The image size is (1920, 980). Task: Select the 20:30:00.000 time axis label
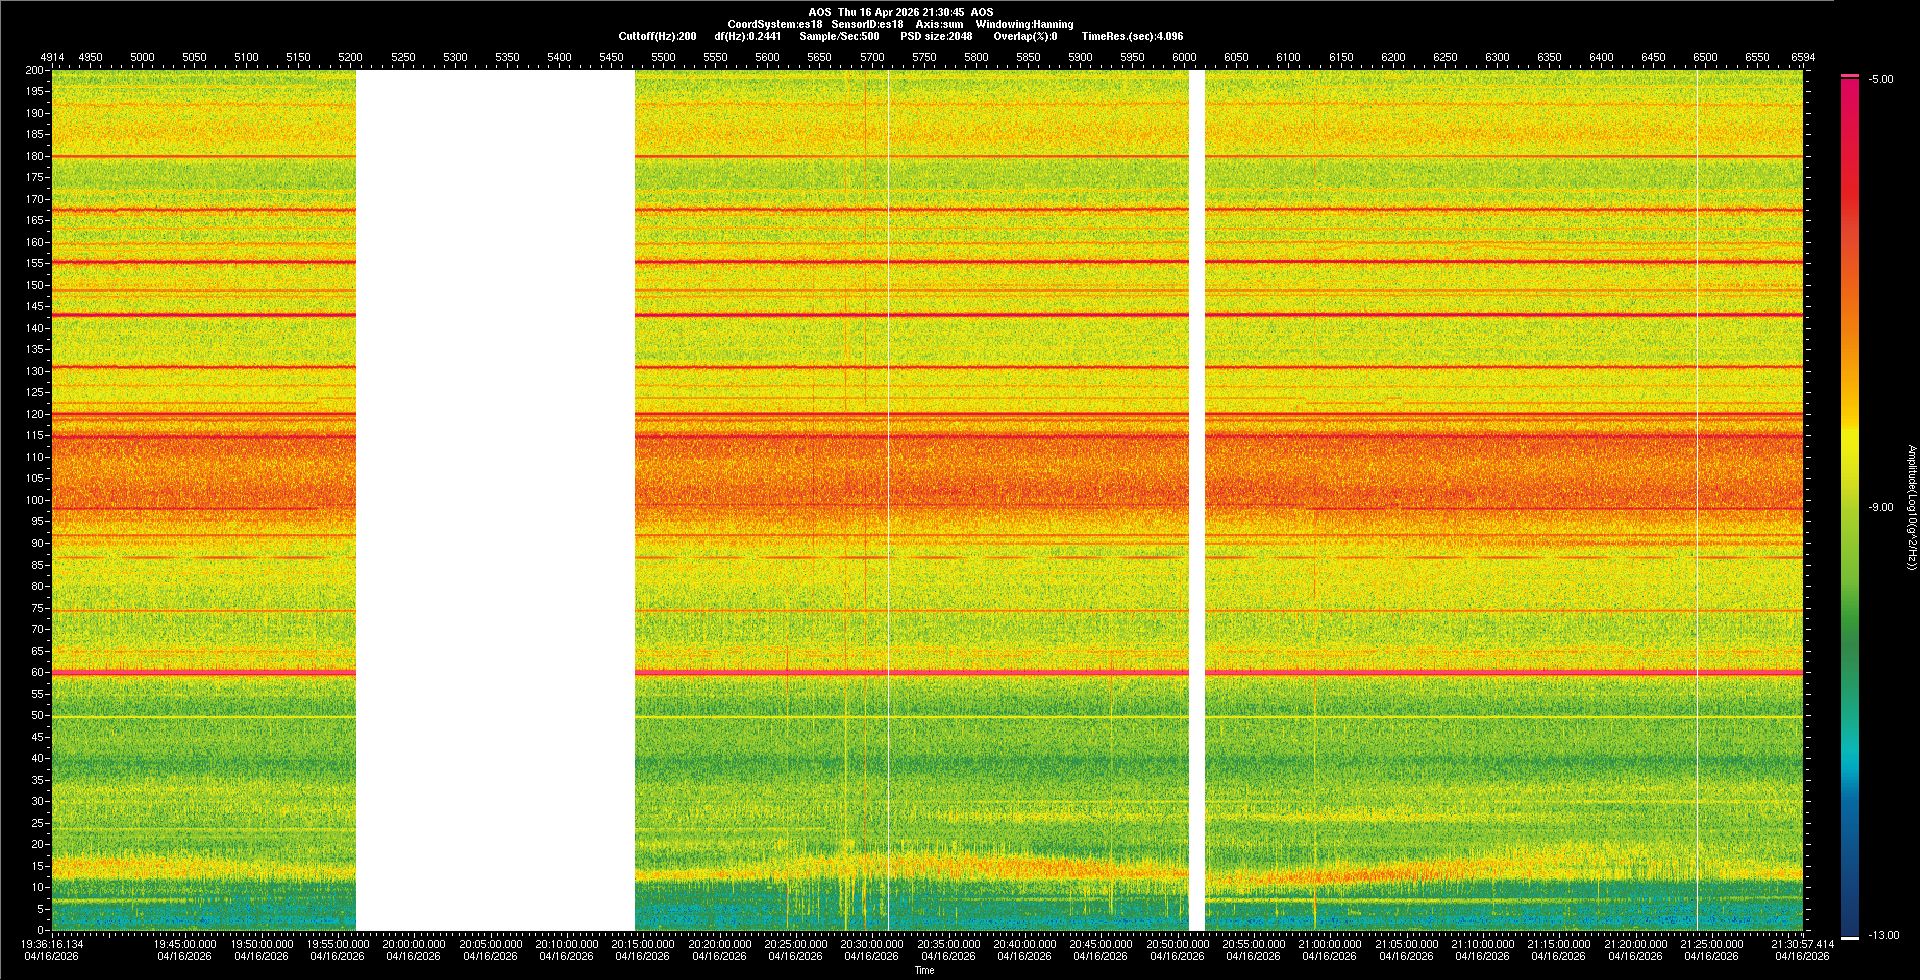point(871,944)
